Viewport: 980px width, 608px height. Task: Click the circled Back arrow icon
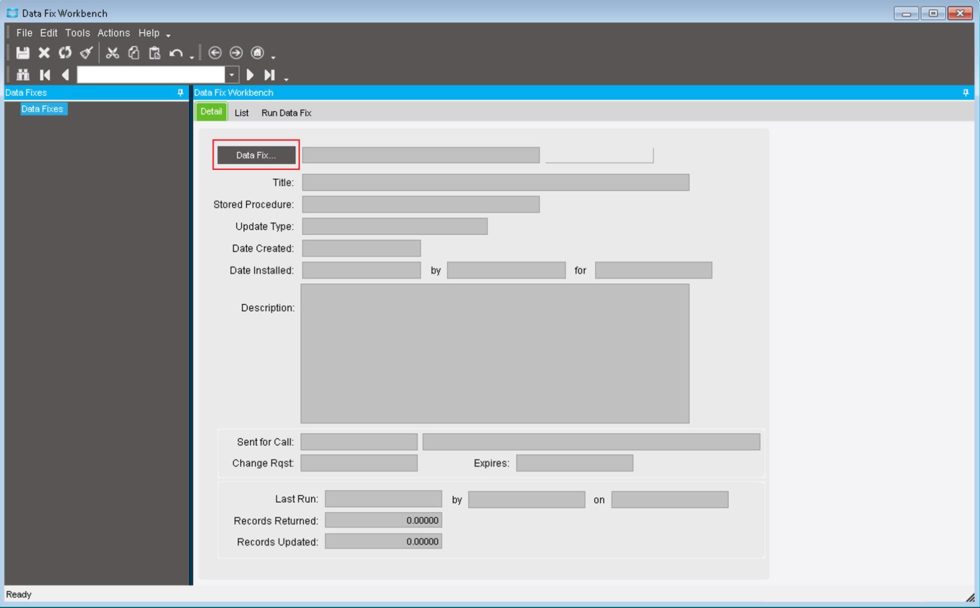pos(215,53)
